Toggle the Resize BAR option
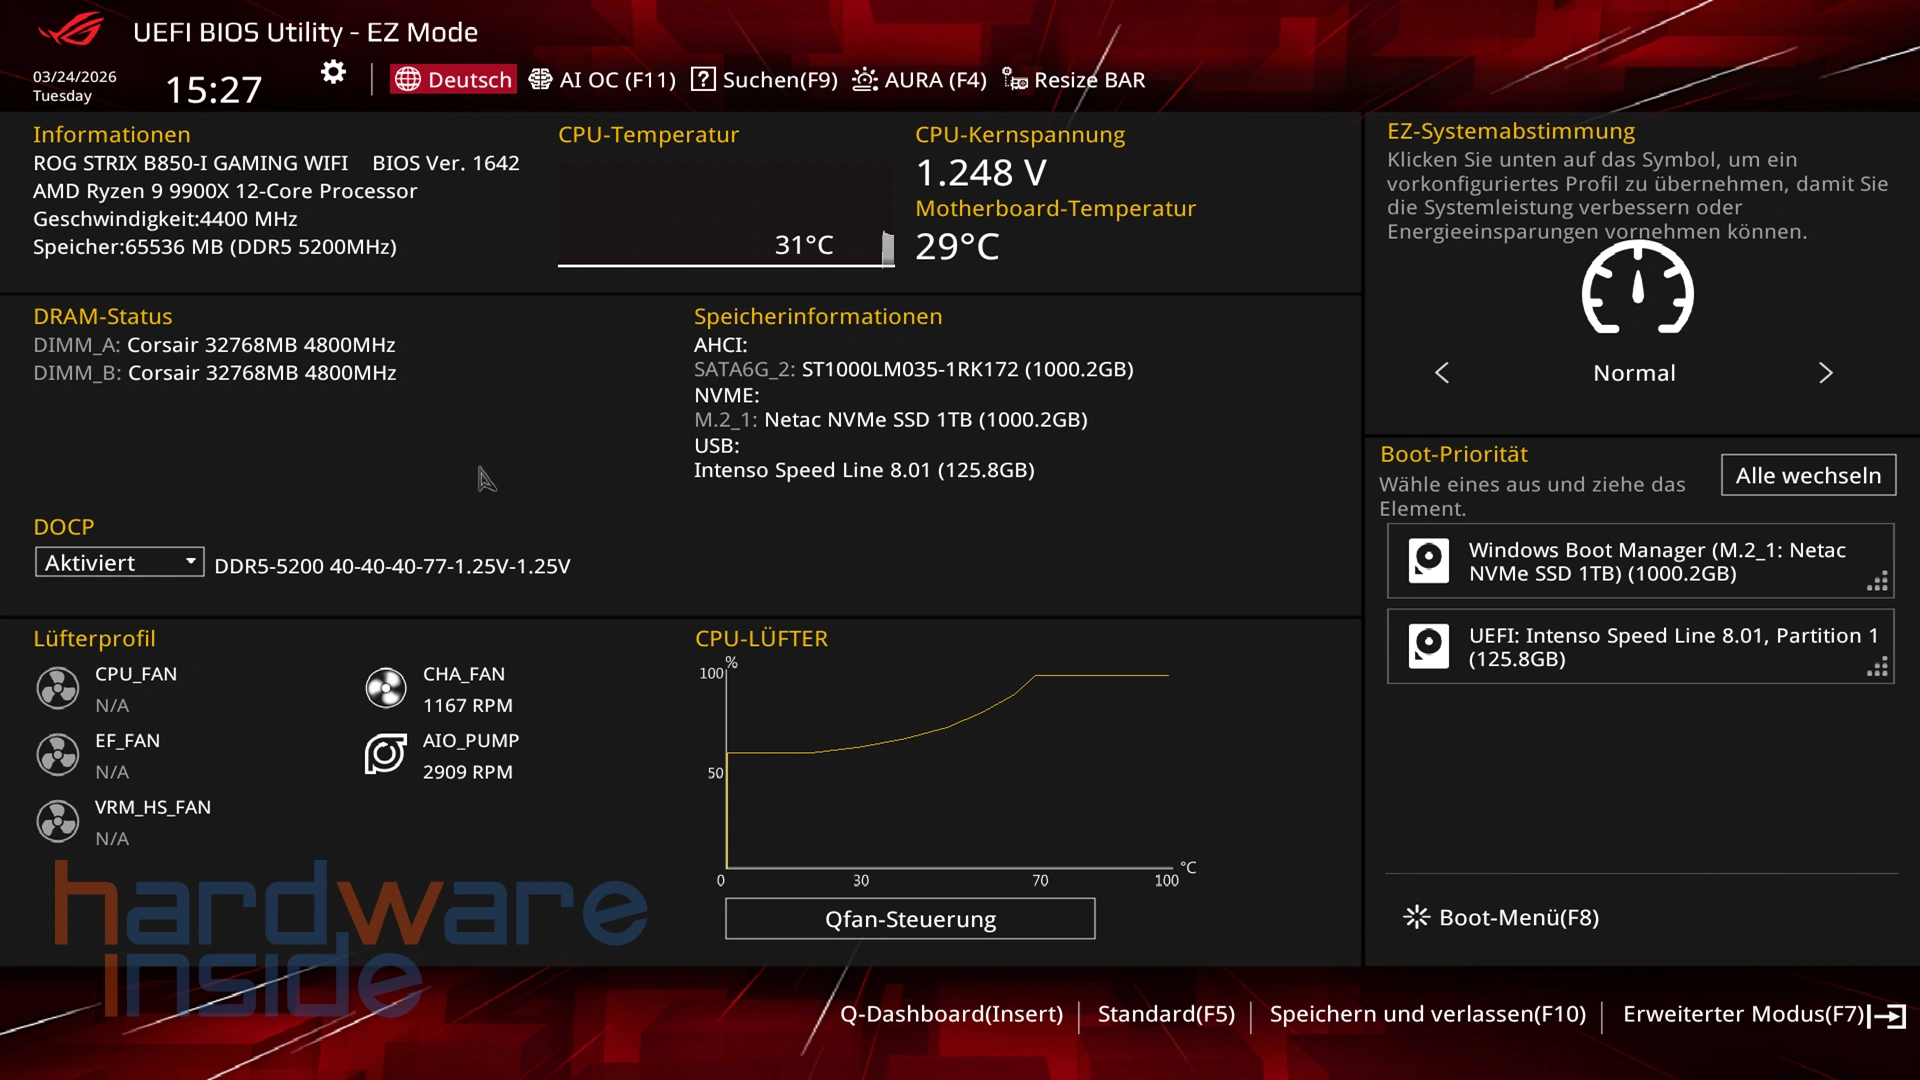This screenshot has width=1920, height=1080. pyautogui.click(x=1074, y=80)
